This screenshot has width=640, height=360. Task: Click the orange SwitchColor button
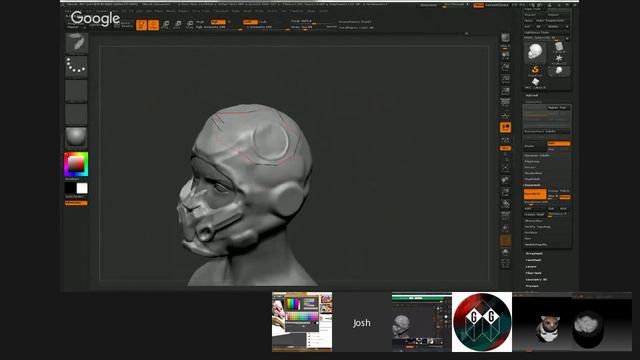[76, 203]
